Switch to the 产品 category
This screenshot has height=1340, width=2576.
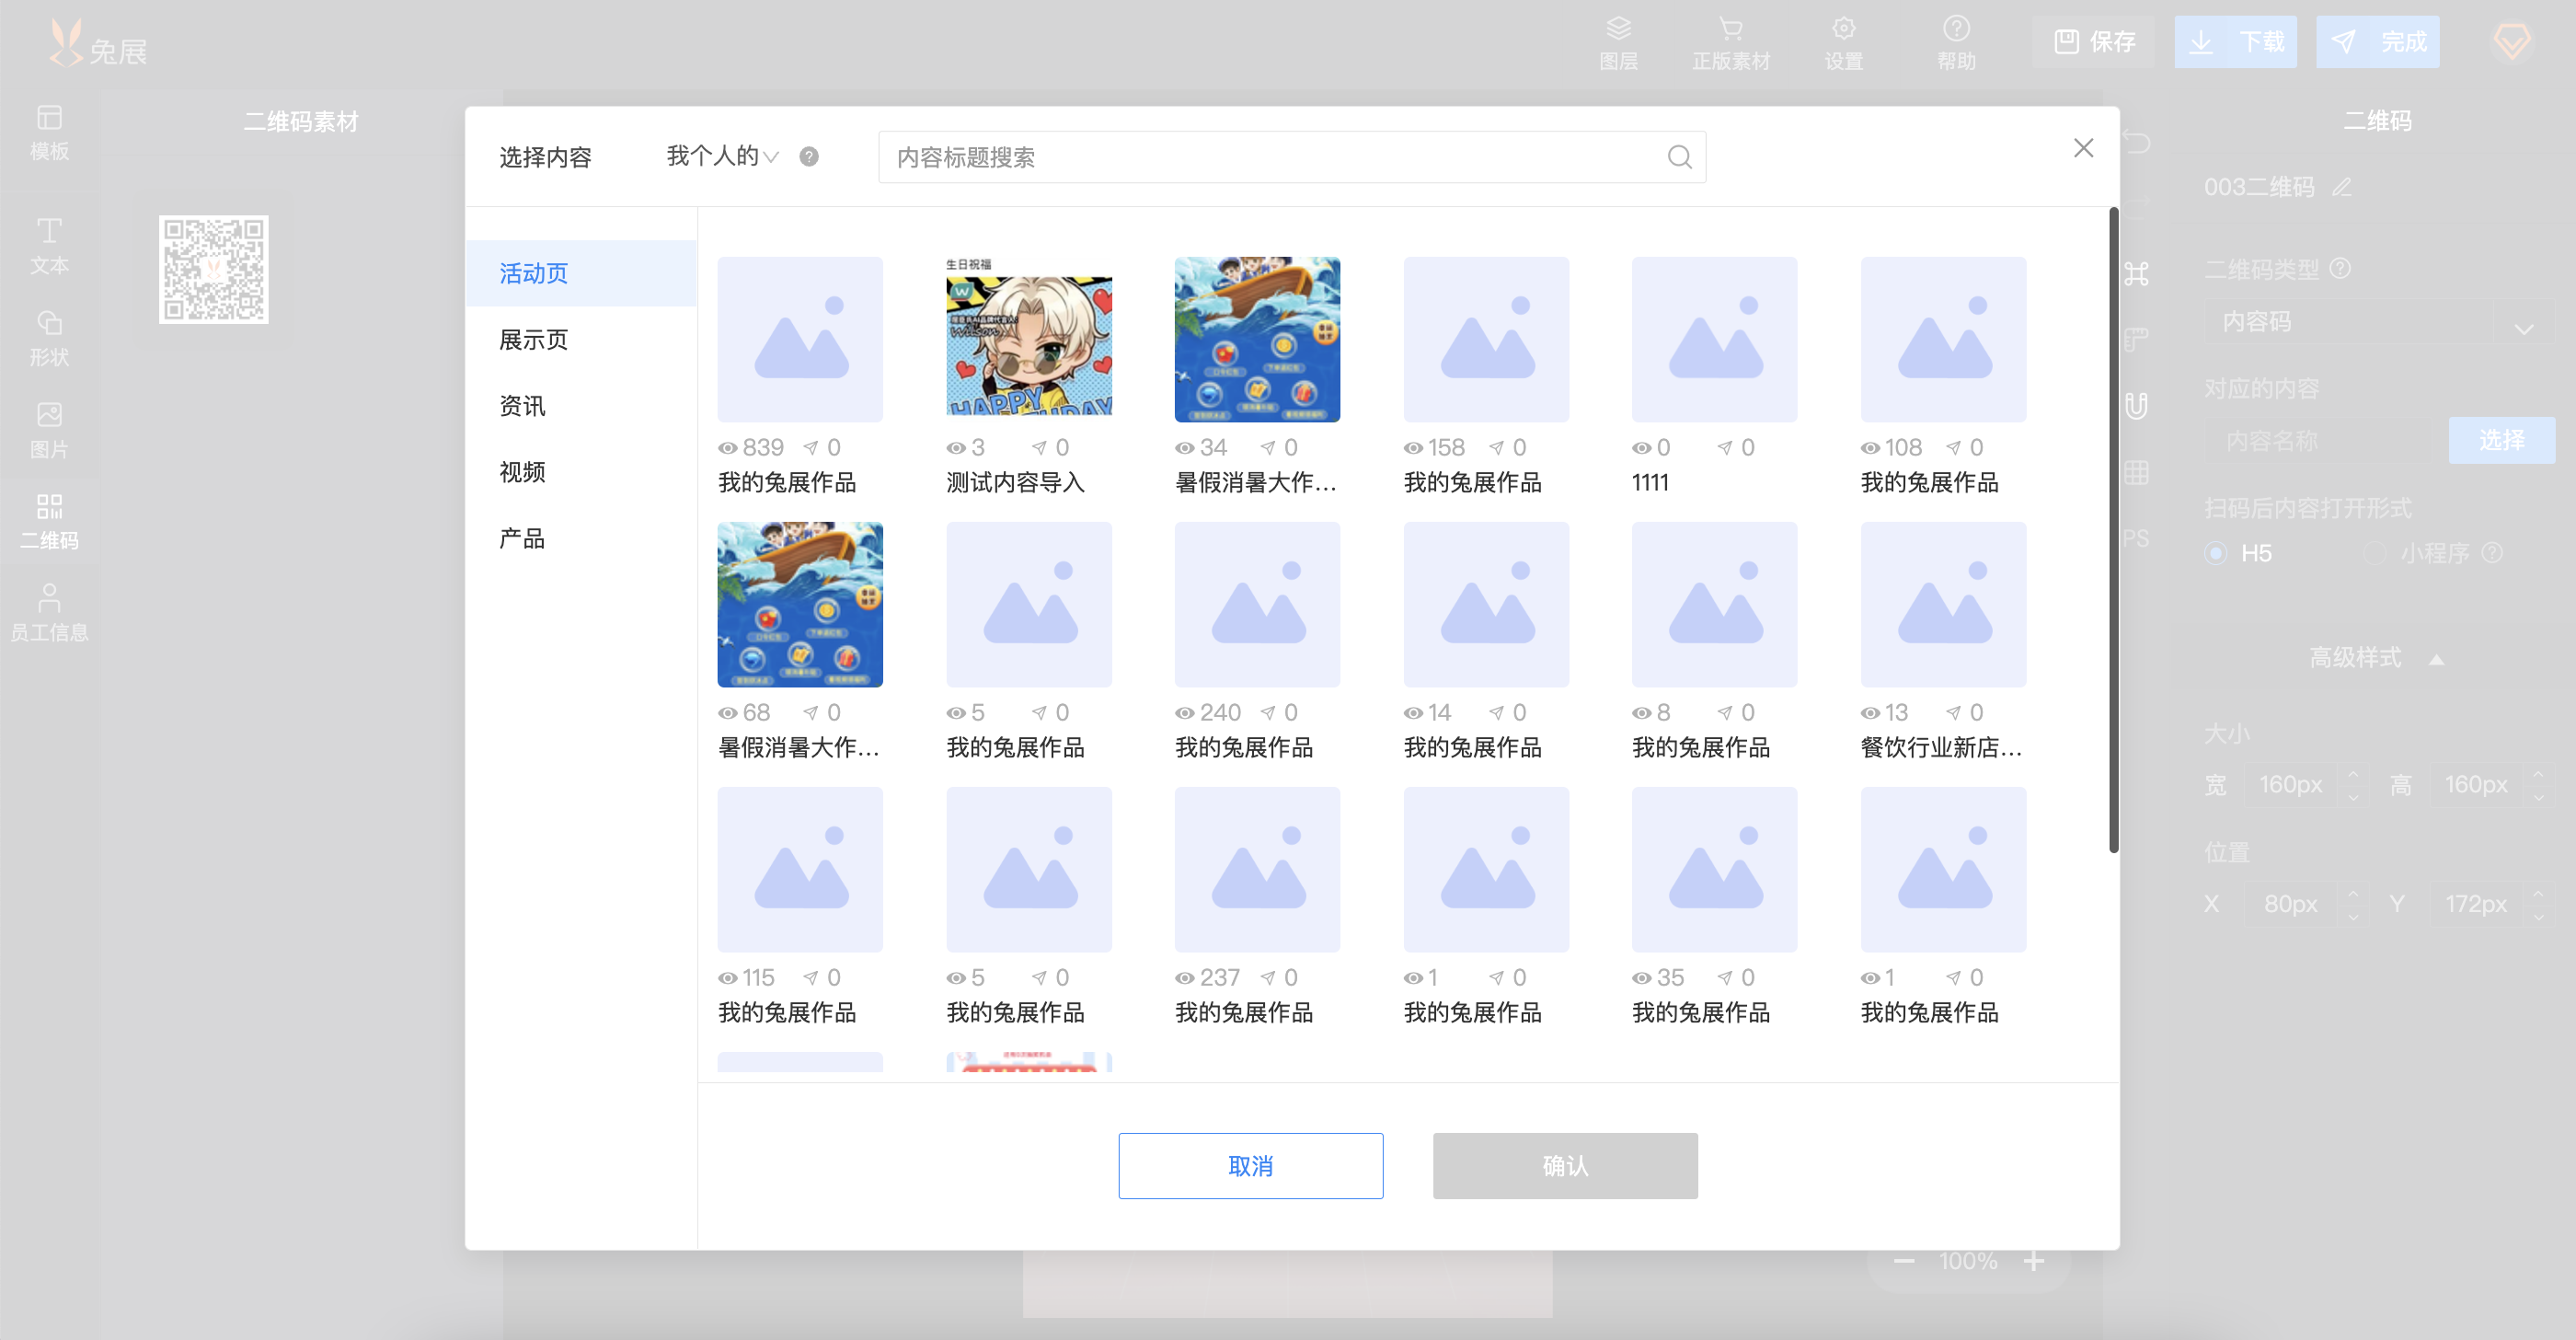(581, 538)
